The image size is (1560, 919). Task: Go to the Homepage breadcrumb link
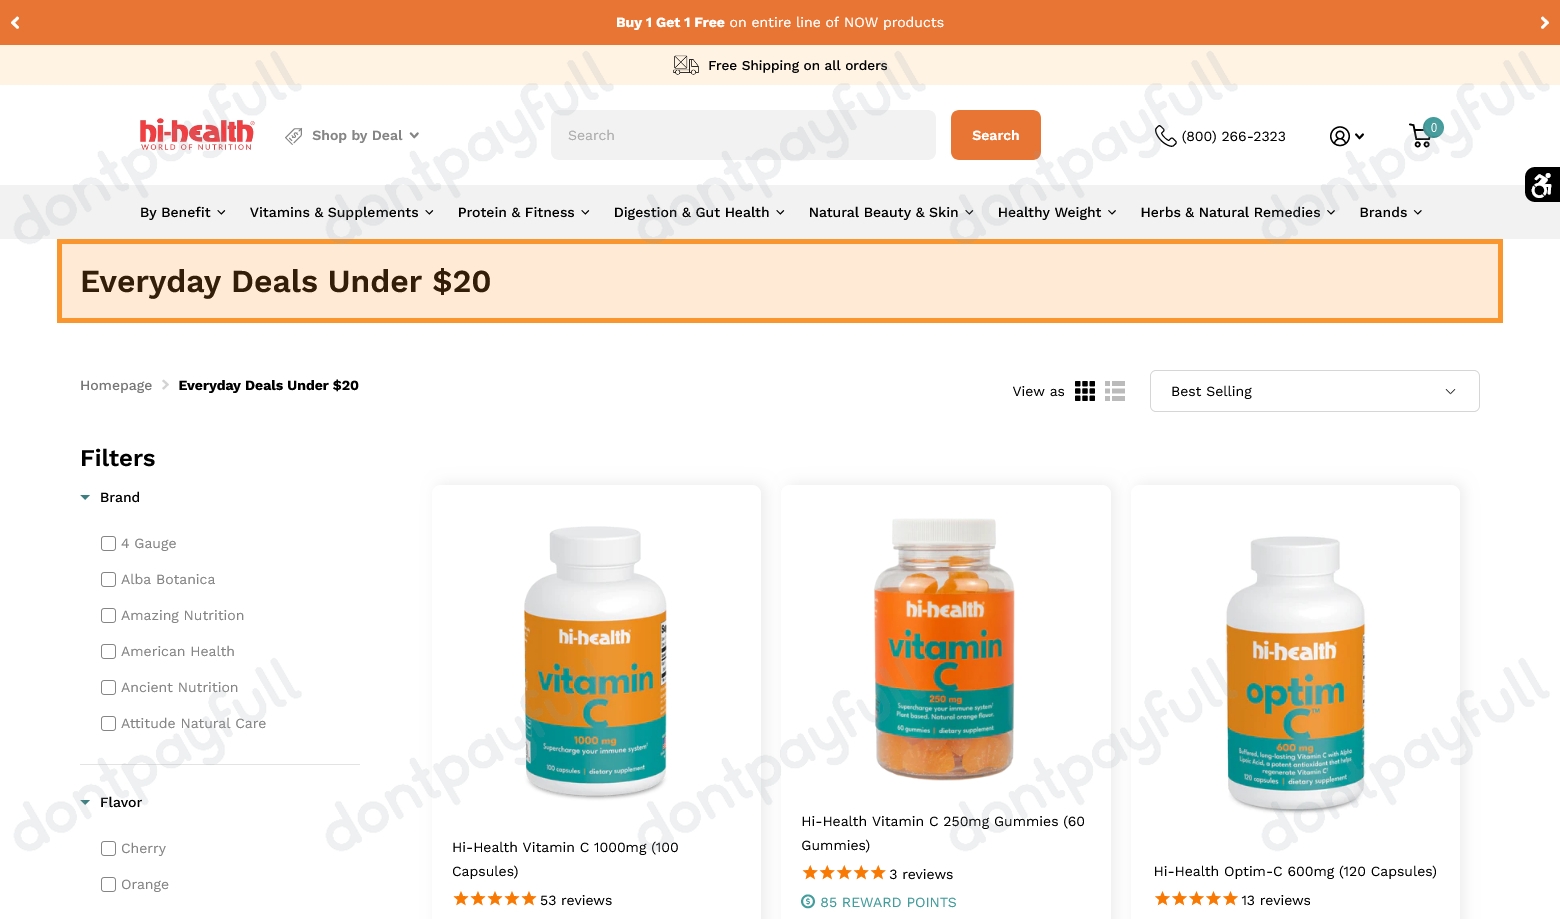116,385
